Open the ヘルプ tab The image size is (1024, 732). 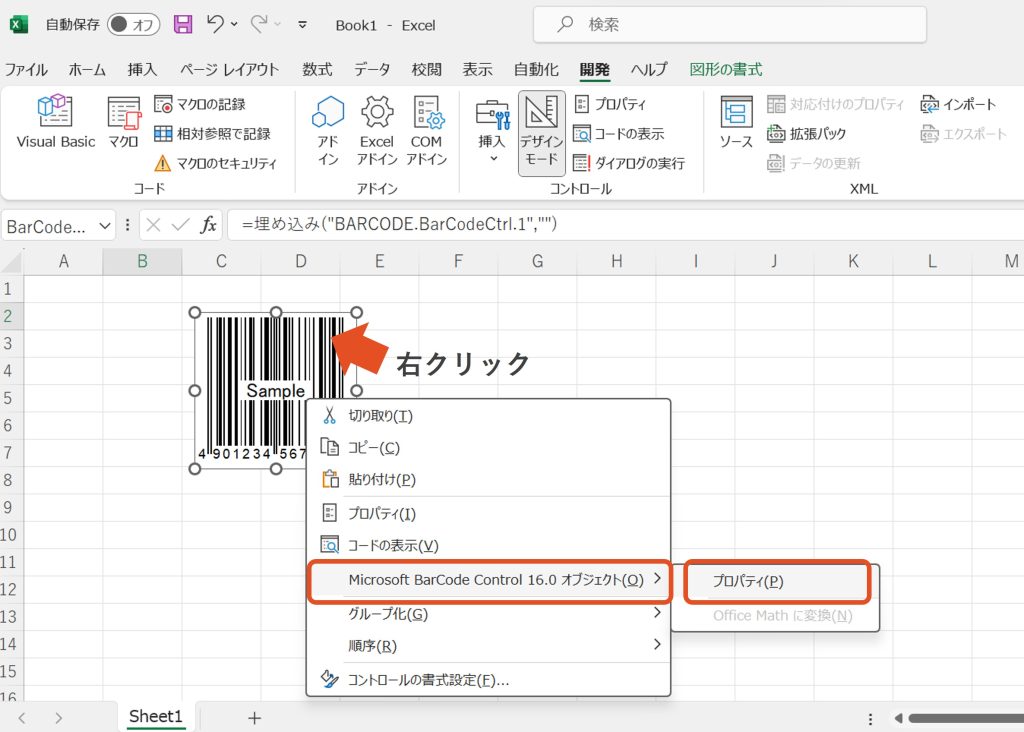tap(649, 70)
